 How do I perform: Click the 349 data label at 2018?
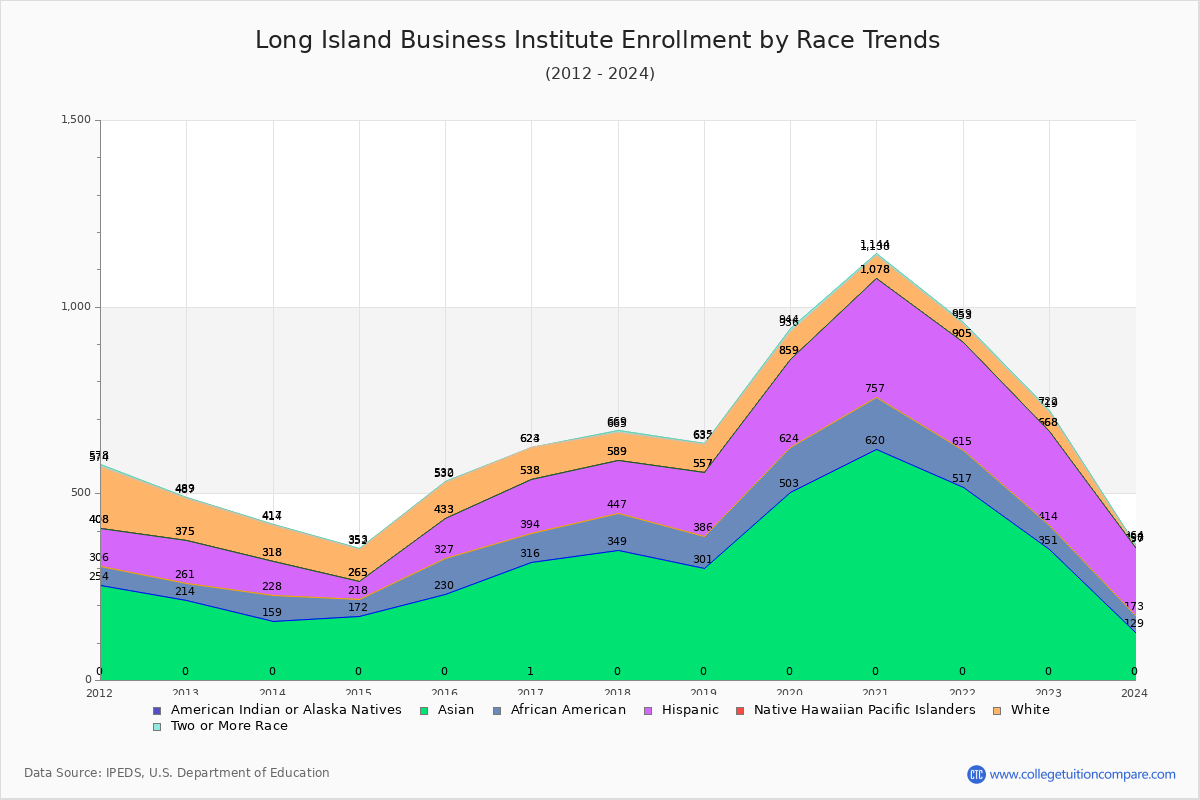point(617,541)
